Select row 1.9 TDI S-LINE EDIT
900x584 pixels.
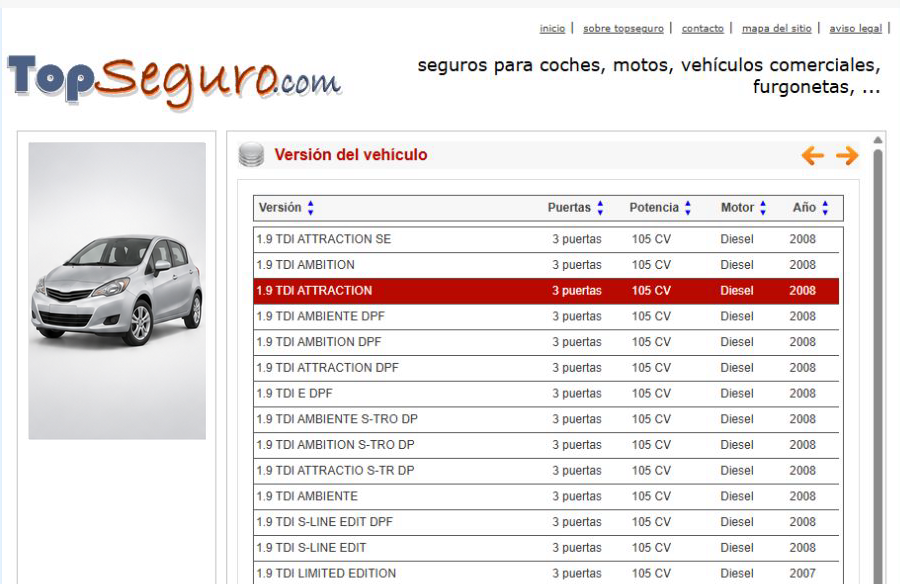coord(546,548)
